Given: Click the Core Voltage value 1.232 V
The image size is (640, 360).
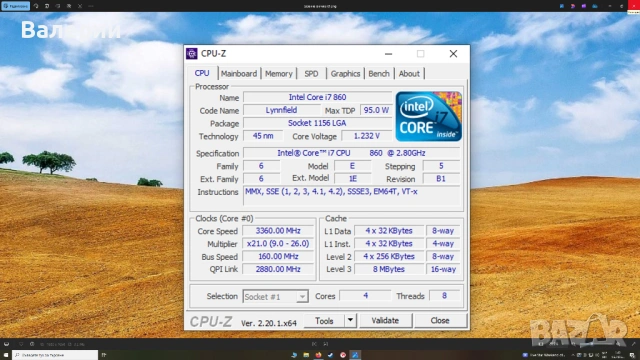Looking at the screenshot, I should (x=366, y=136).
